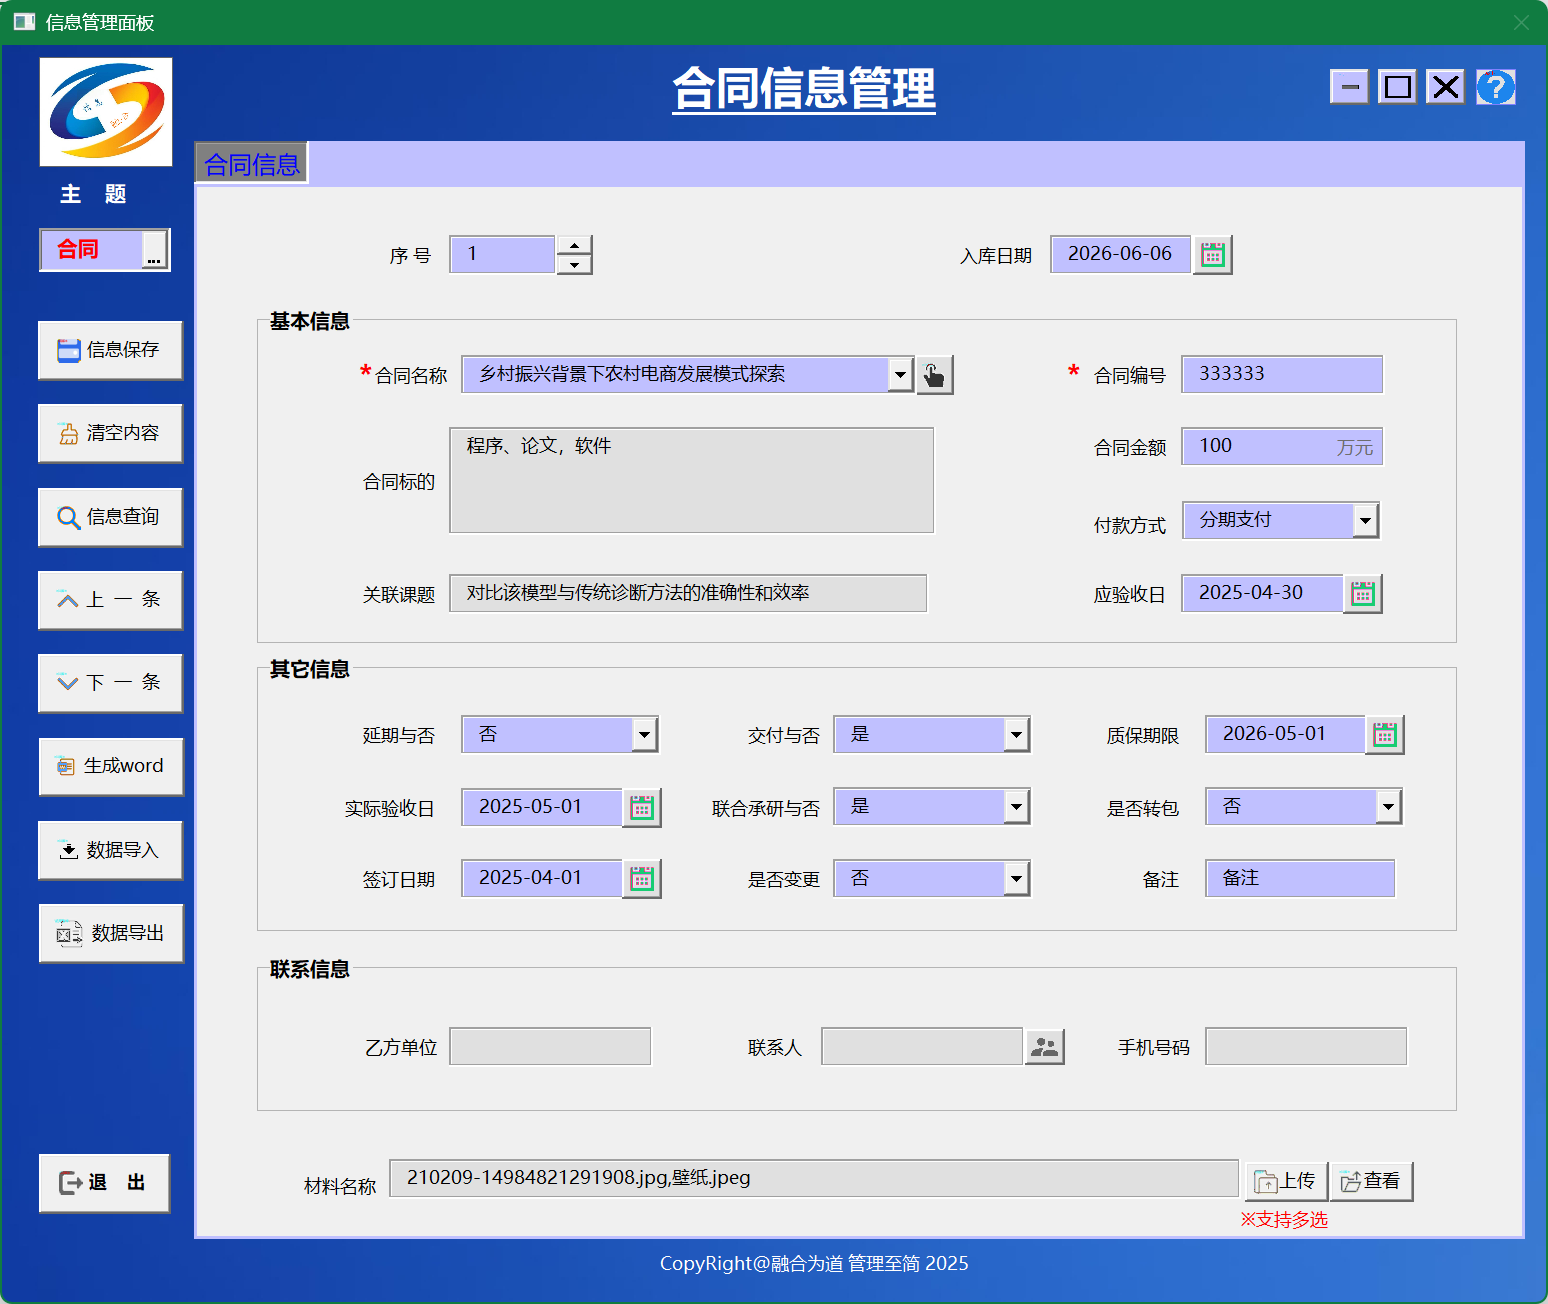Select the 合同信息 tab

tap(251, 164)
